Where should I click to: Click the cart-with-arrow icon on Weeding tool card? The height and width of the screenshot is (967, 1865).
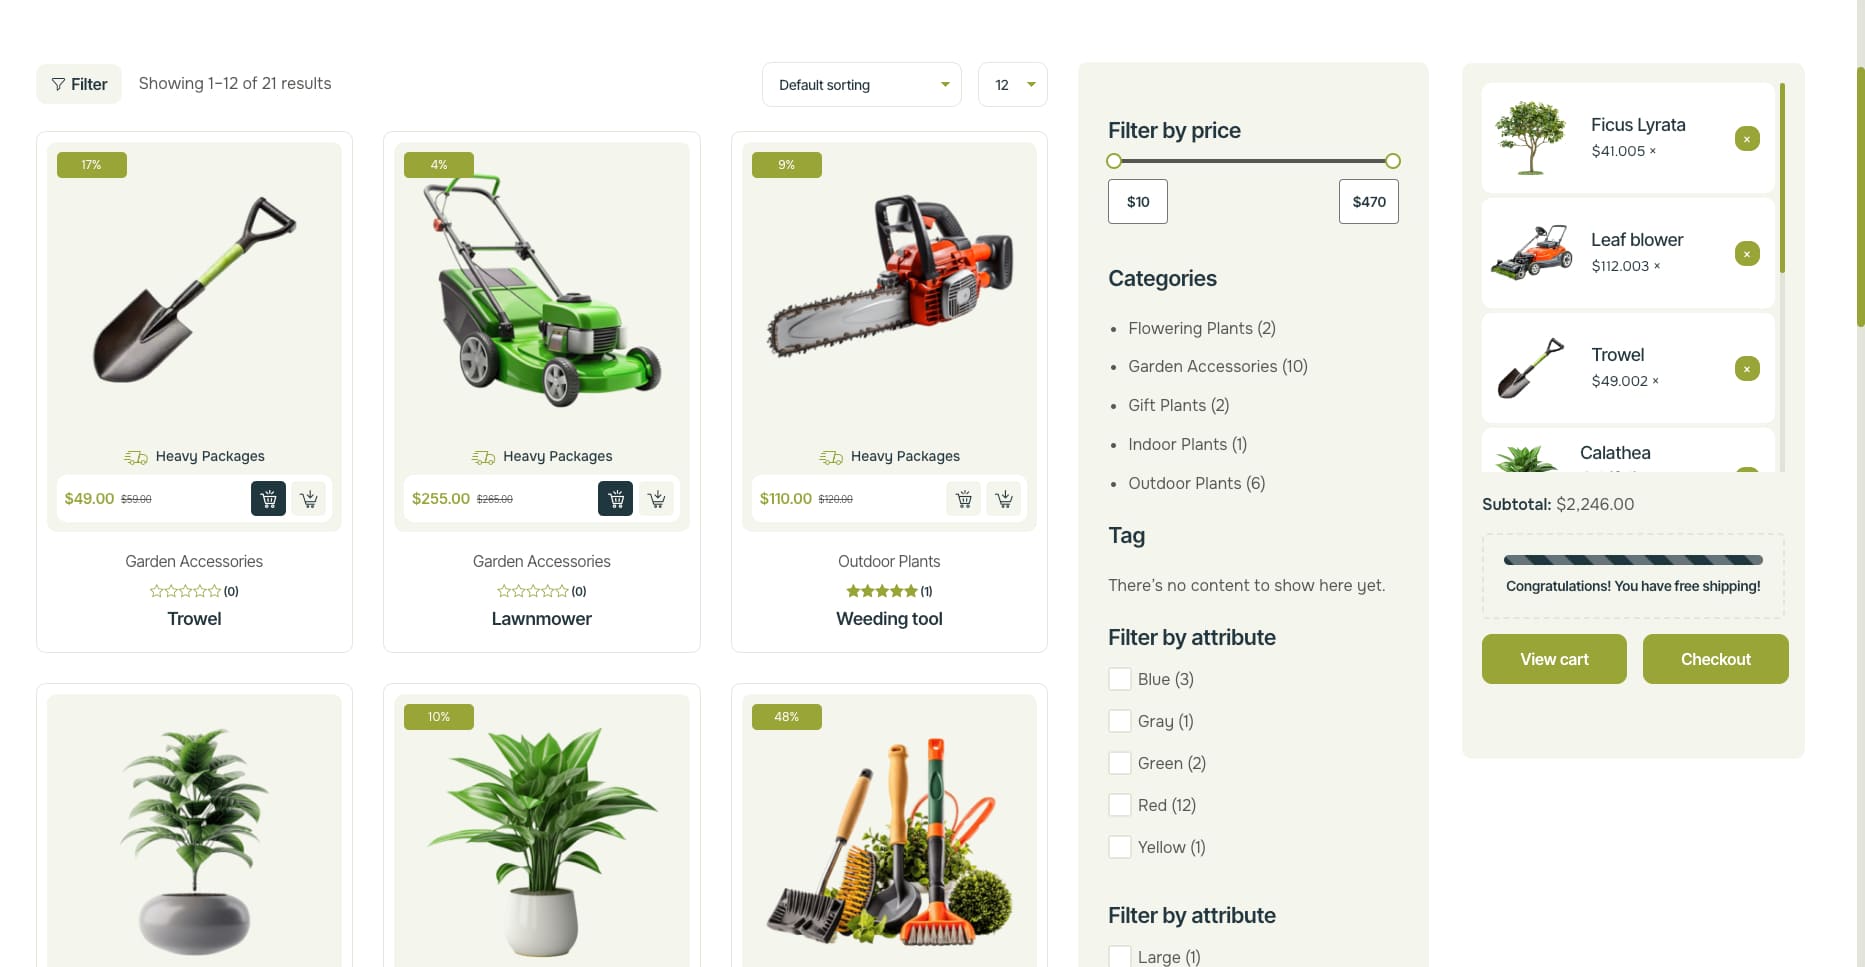(x=1004, y=498)
